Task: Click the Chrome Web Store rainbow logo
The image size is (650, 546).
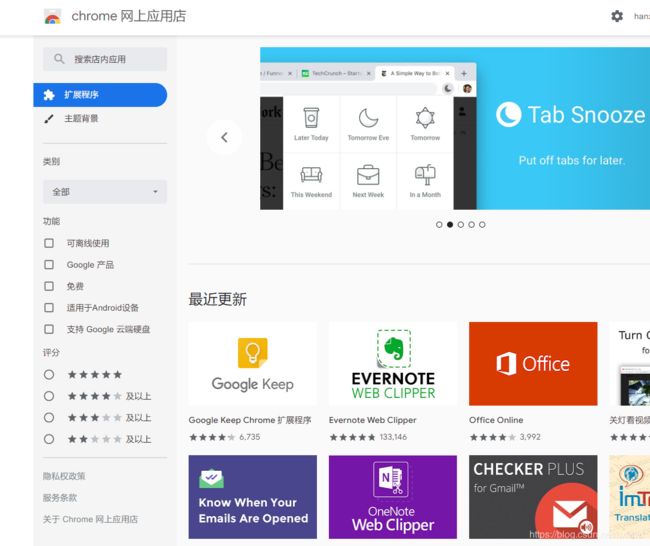Action: pyautogui.click(x=53, y=17)
